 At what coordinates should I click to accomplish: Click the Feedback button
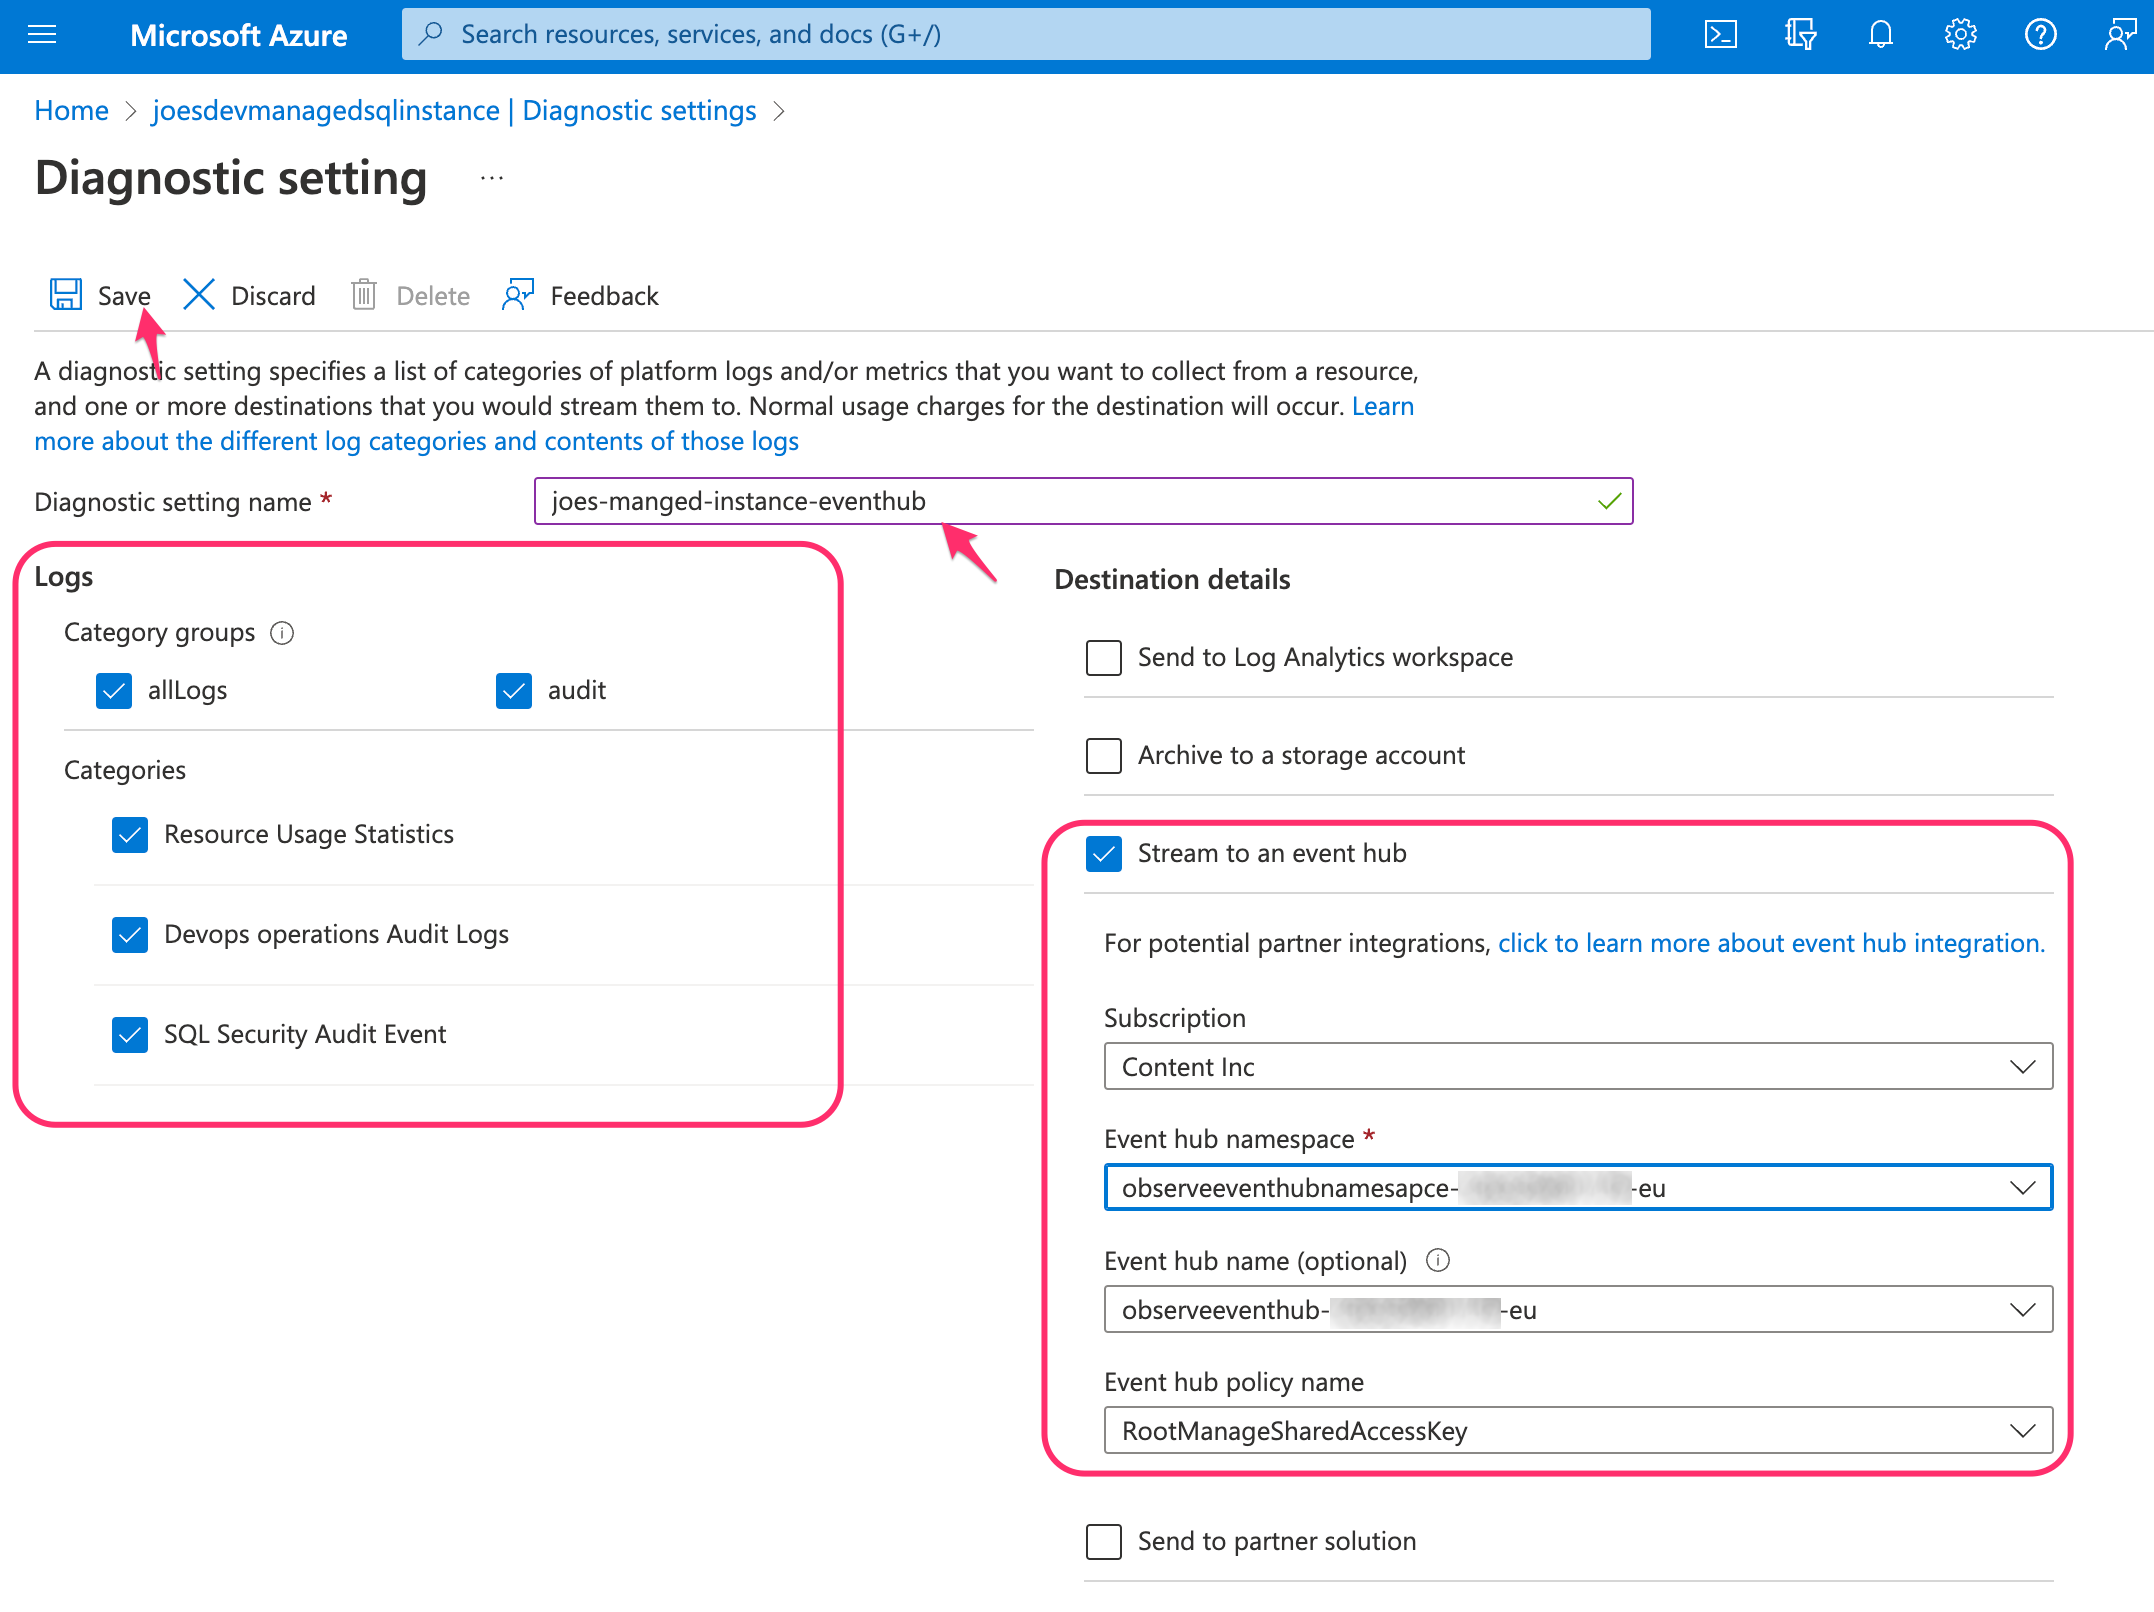point(580,296)
